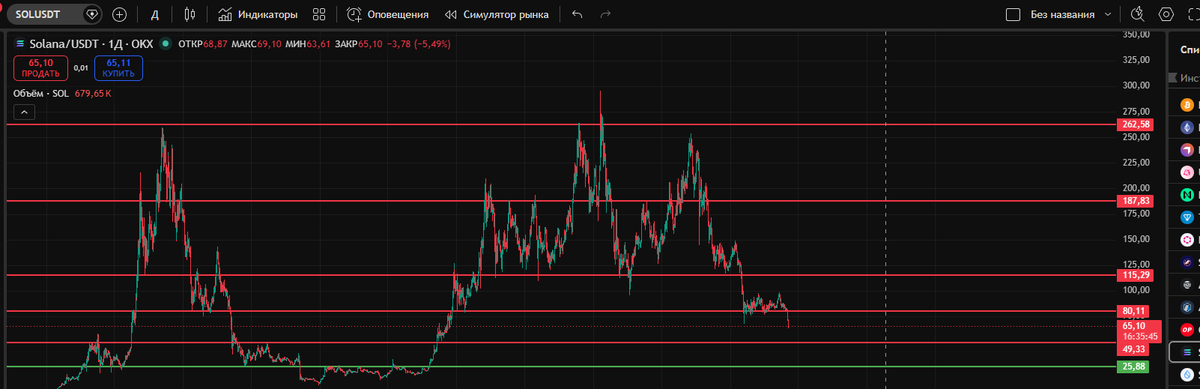Click the 679,65 K volume value
1200x389 pixels.
click(x=93, y=93)
